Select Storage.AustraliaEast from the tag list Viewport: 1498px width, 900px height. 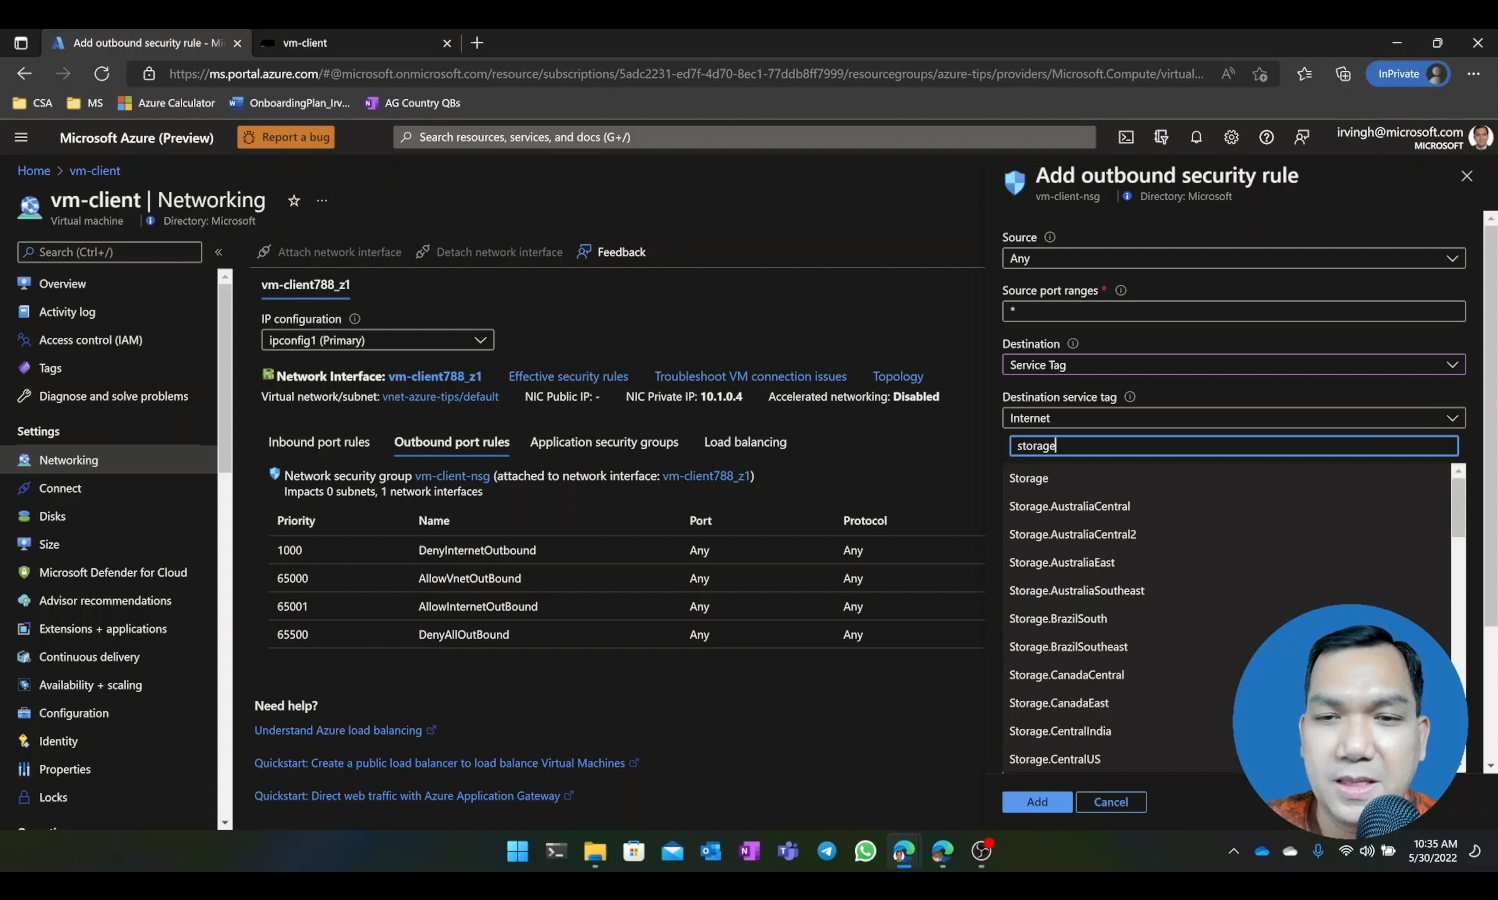point(1227,563)
